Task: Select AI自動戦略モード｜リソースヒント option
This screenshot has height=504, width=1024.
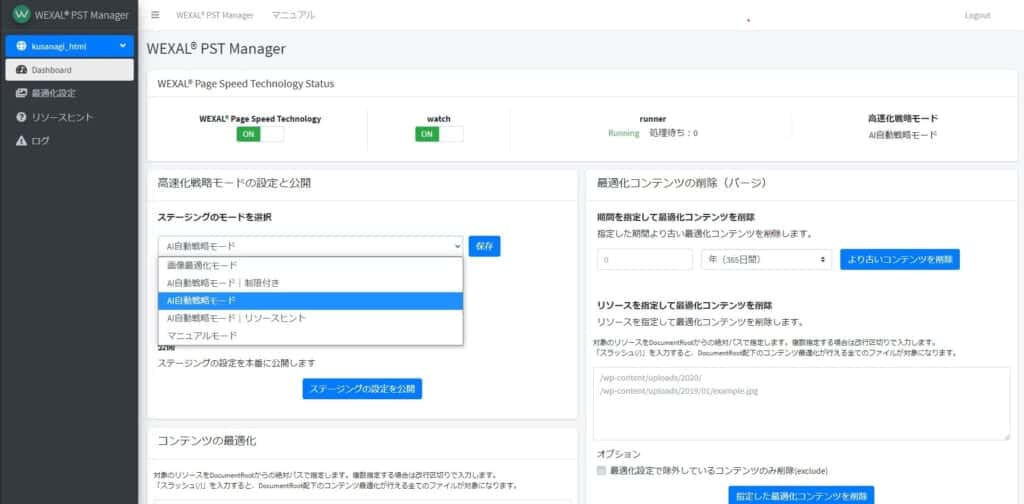Action: [311, 318]
